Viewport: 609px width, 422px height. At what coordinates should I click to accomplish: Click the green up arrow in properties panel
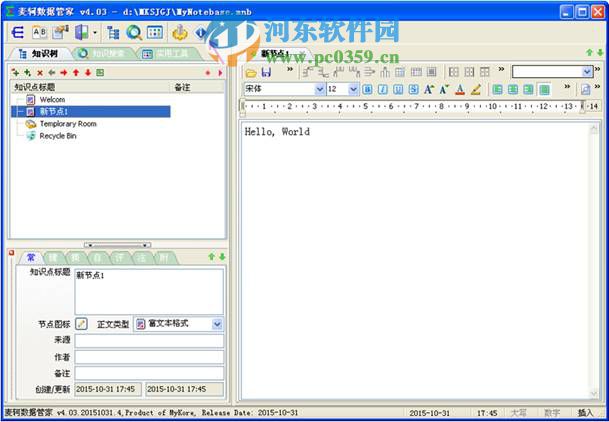point(212,257)
